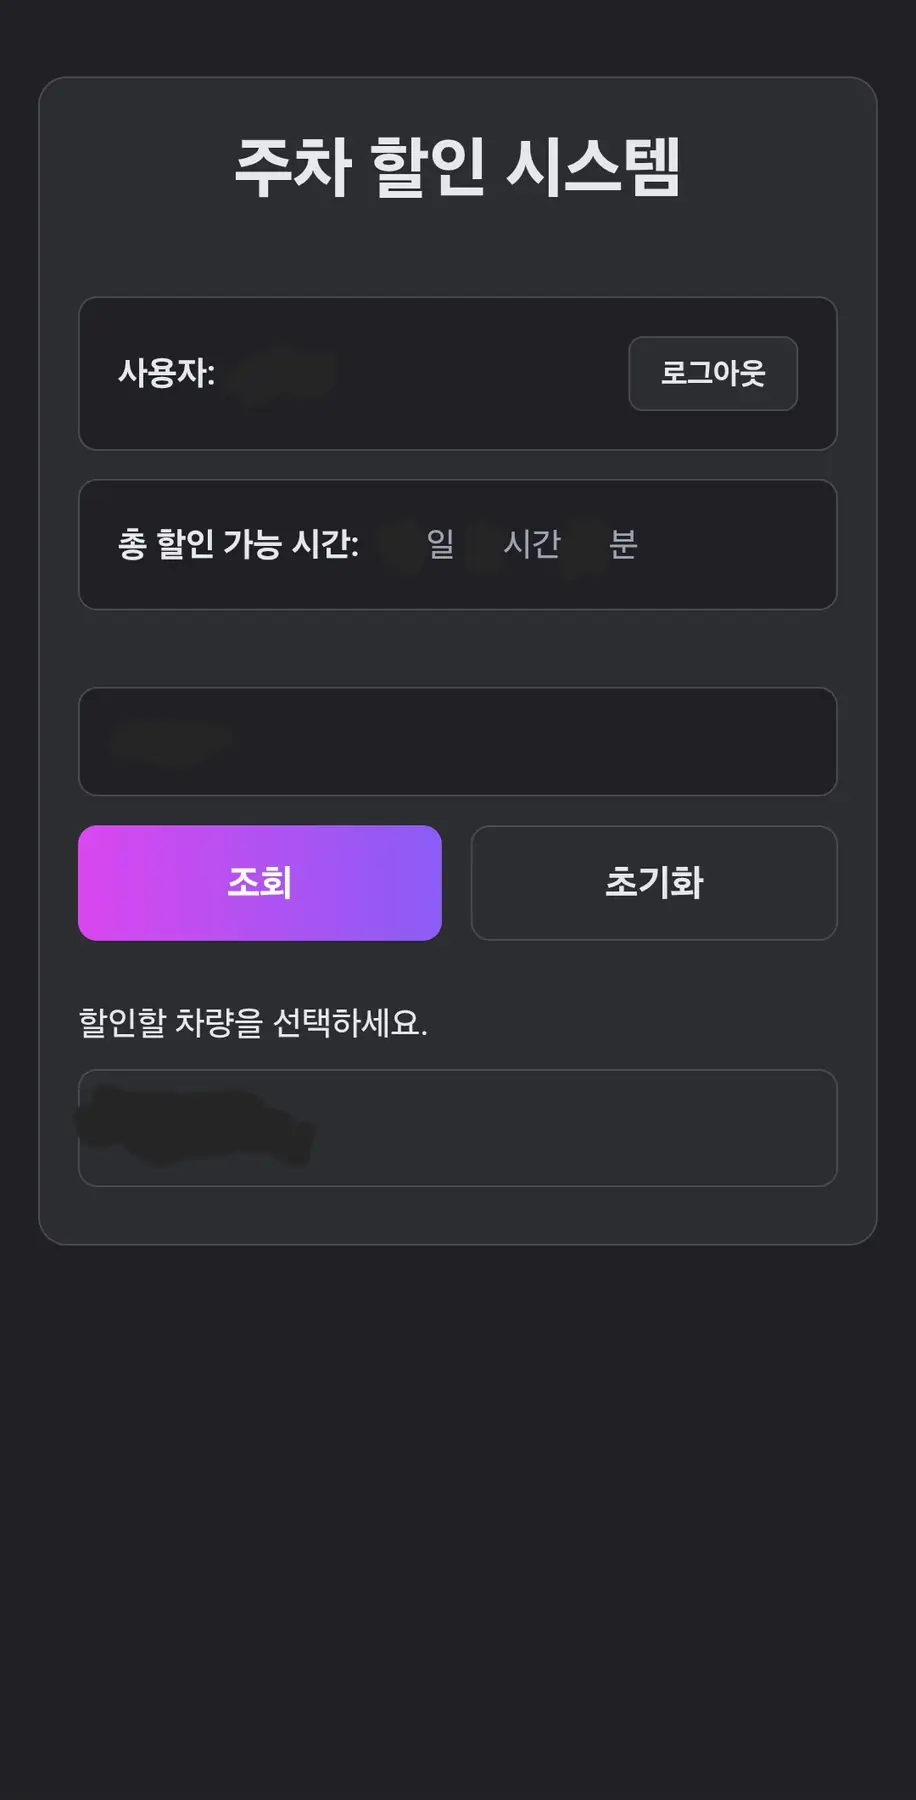Screen dimensions: 916x1800
Task: Click the blurred hours value before 시간 unit
Action: 483,546
